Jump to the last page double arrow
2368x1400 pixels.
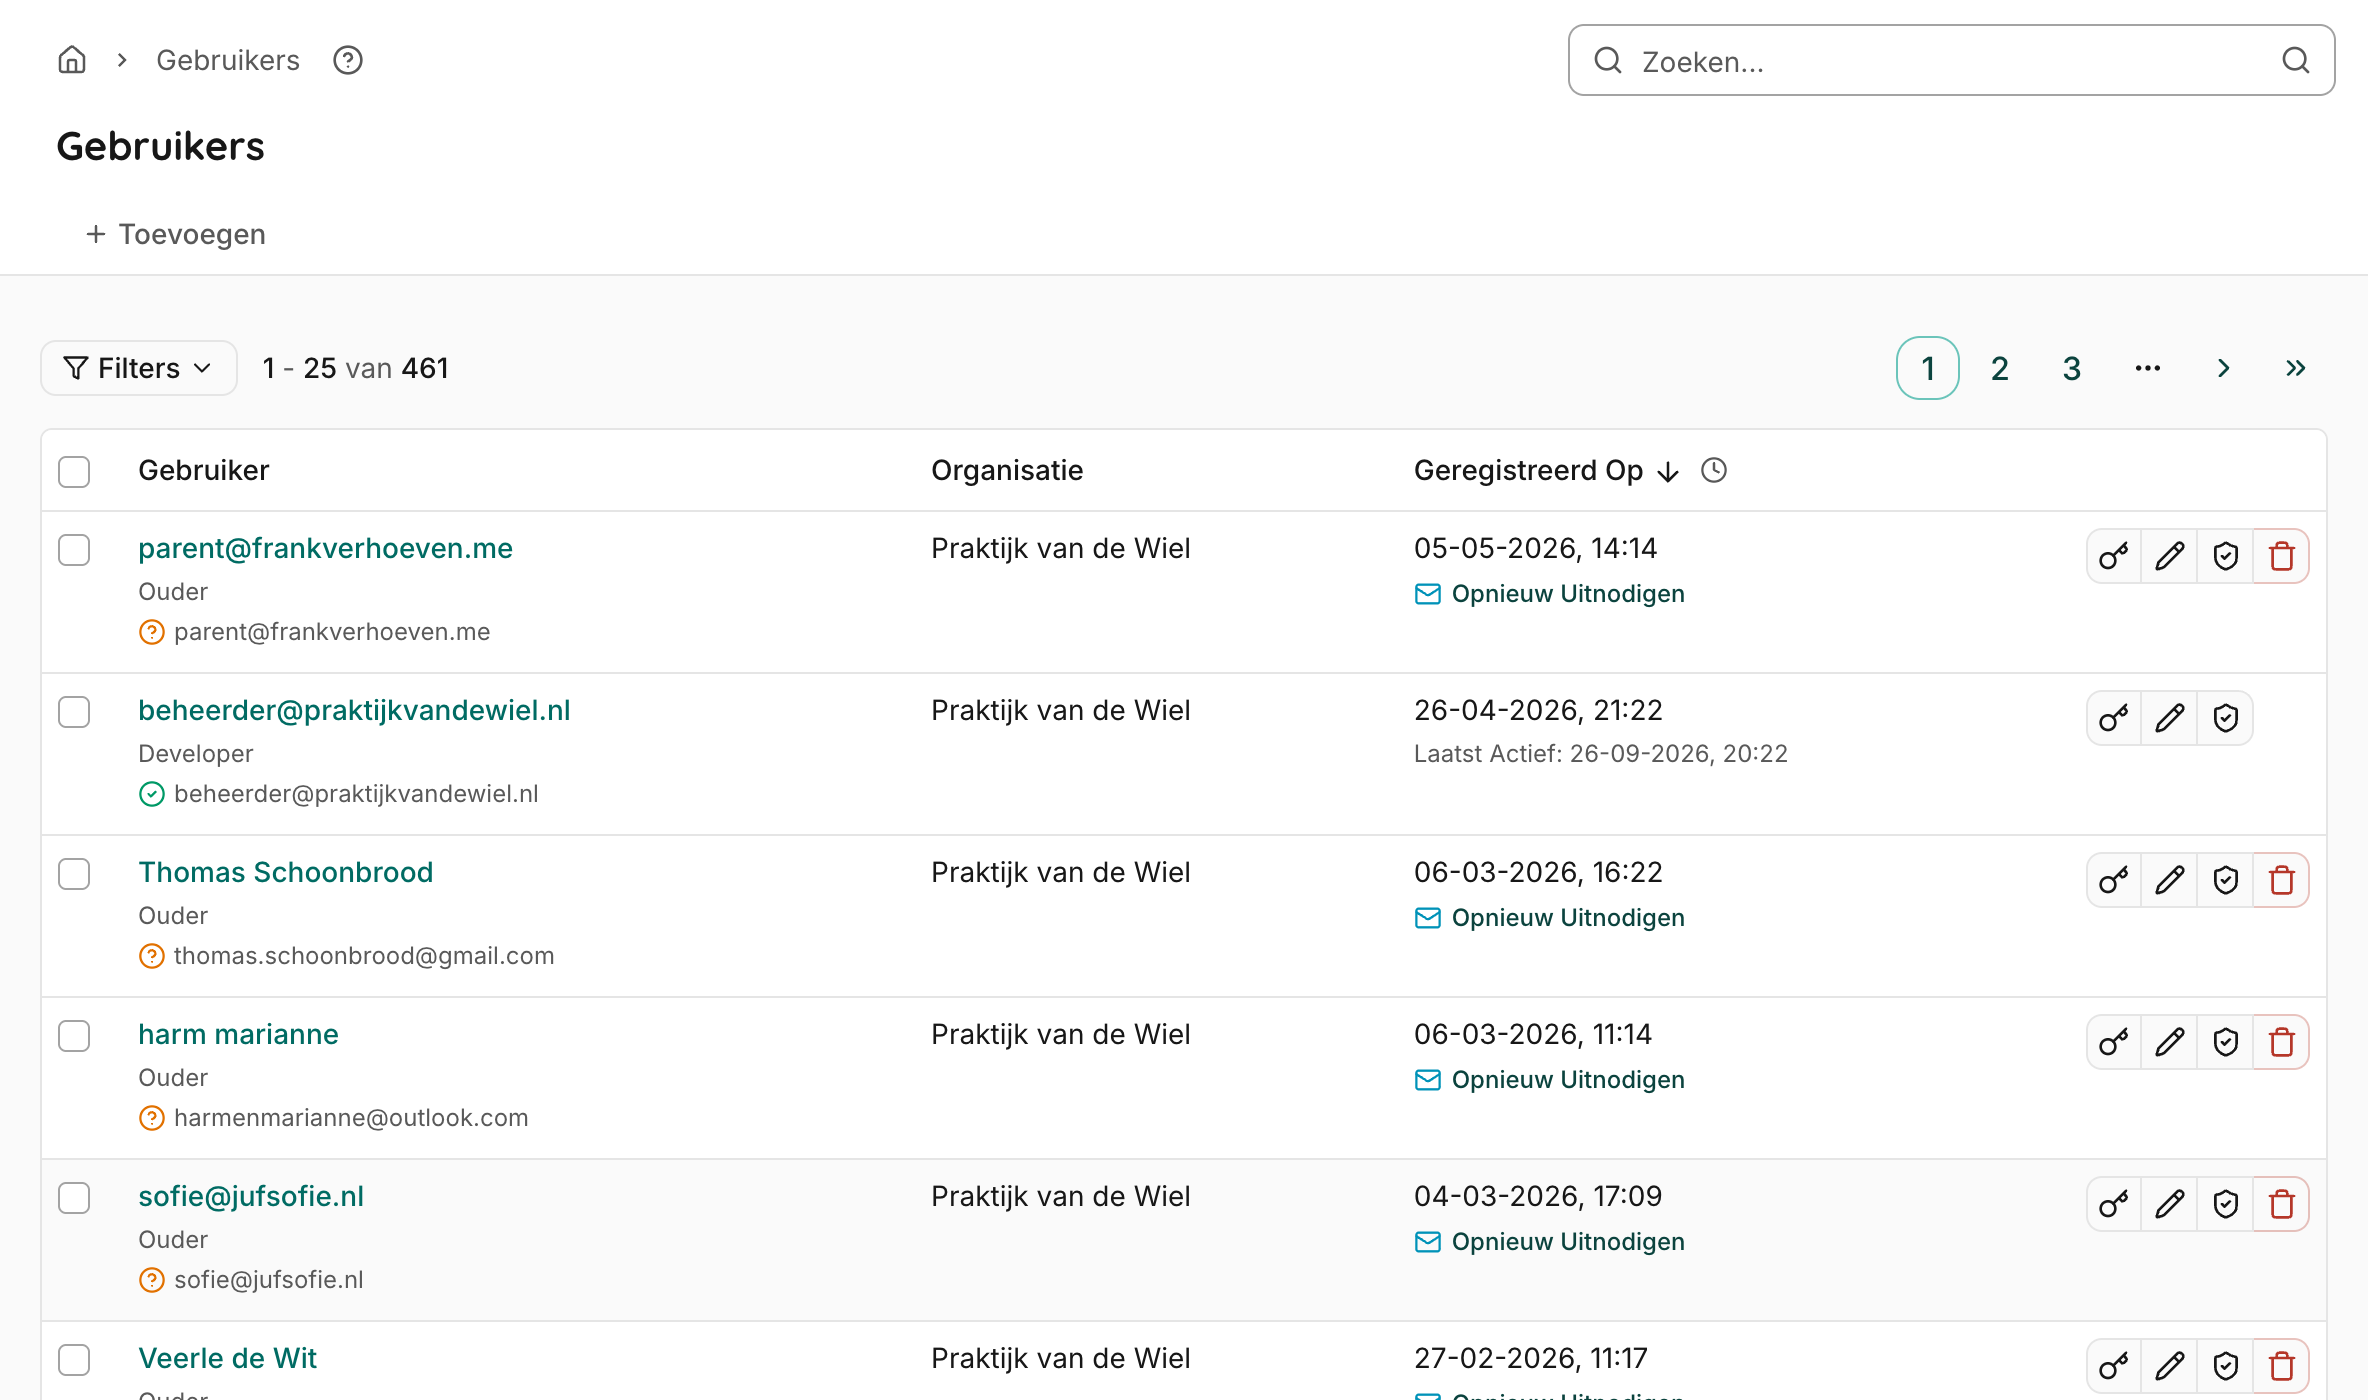click(x=2295, y=368)
